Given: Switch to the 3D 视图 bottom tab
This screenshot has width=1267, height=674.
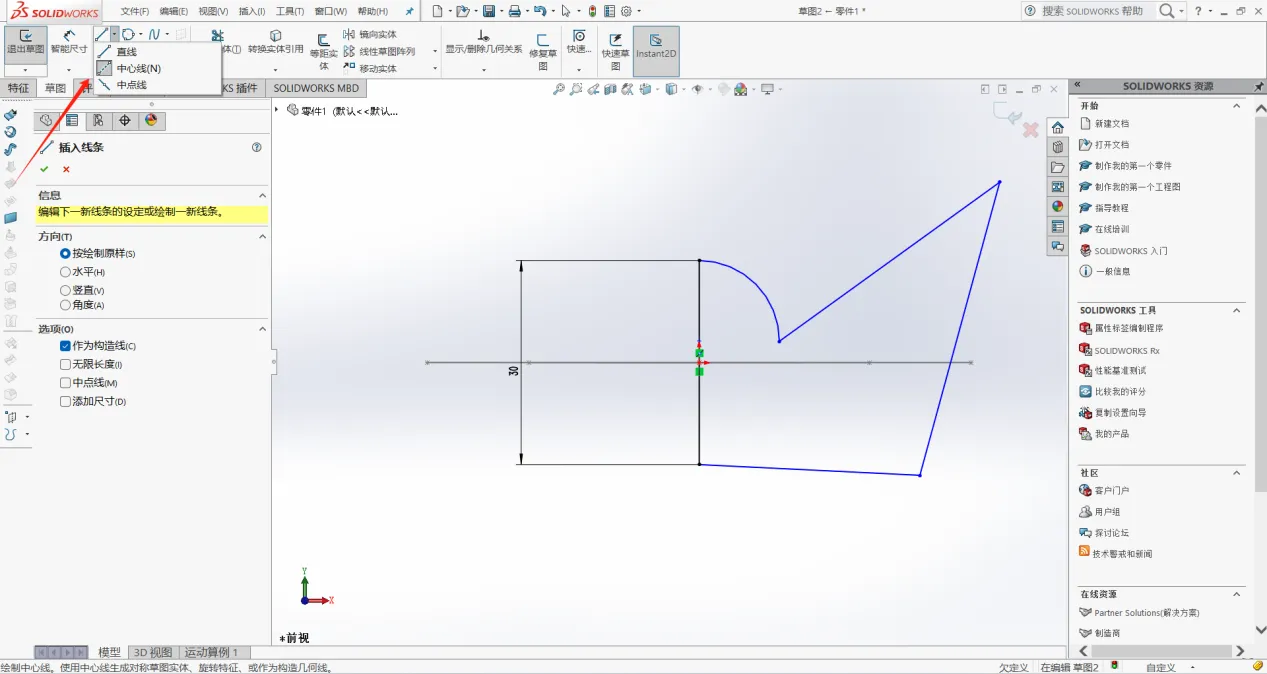Looking at the screenshot, I should [153, 652].
